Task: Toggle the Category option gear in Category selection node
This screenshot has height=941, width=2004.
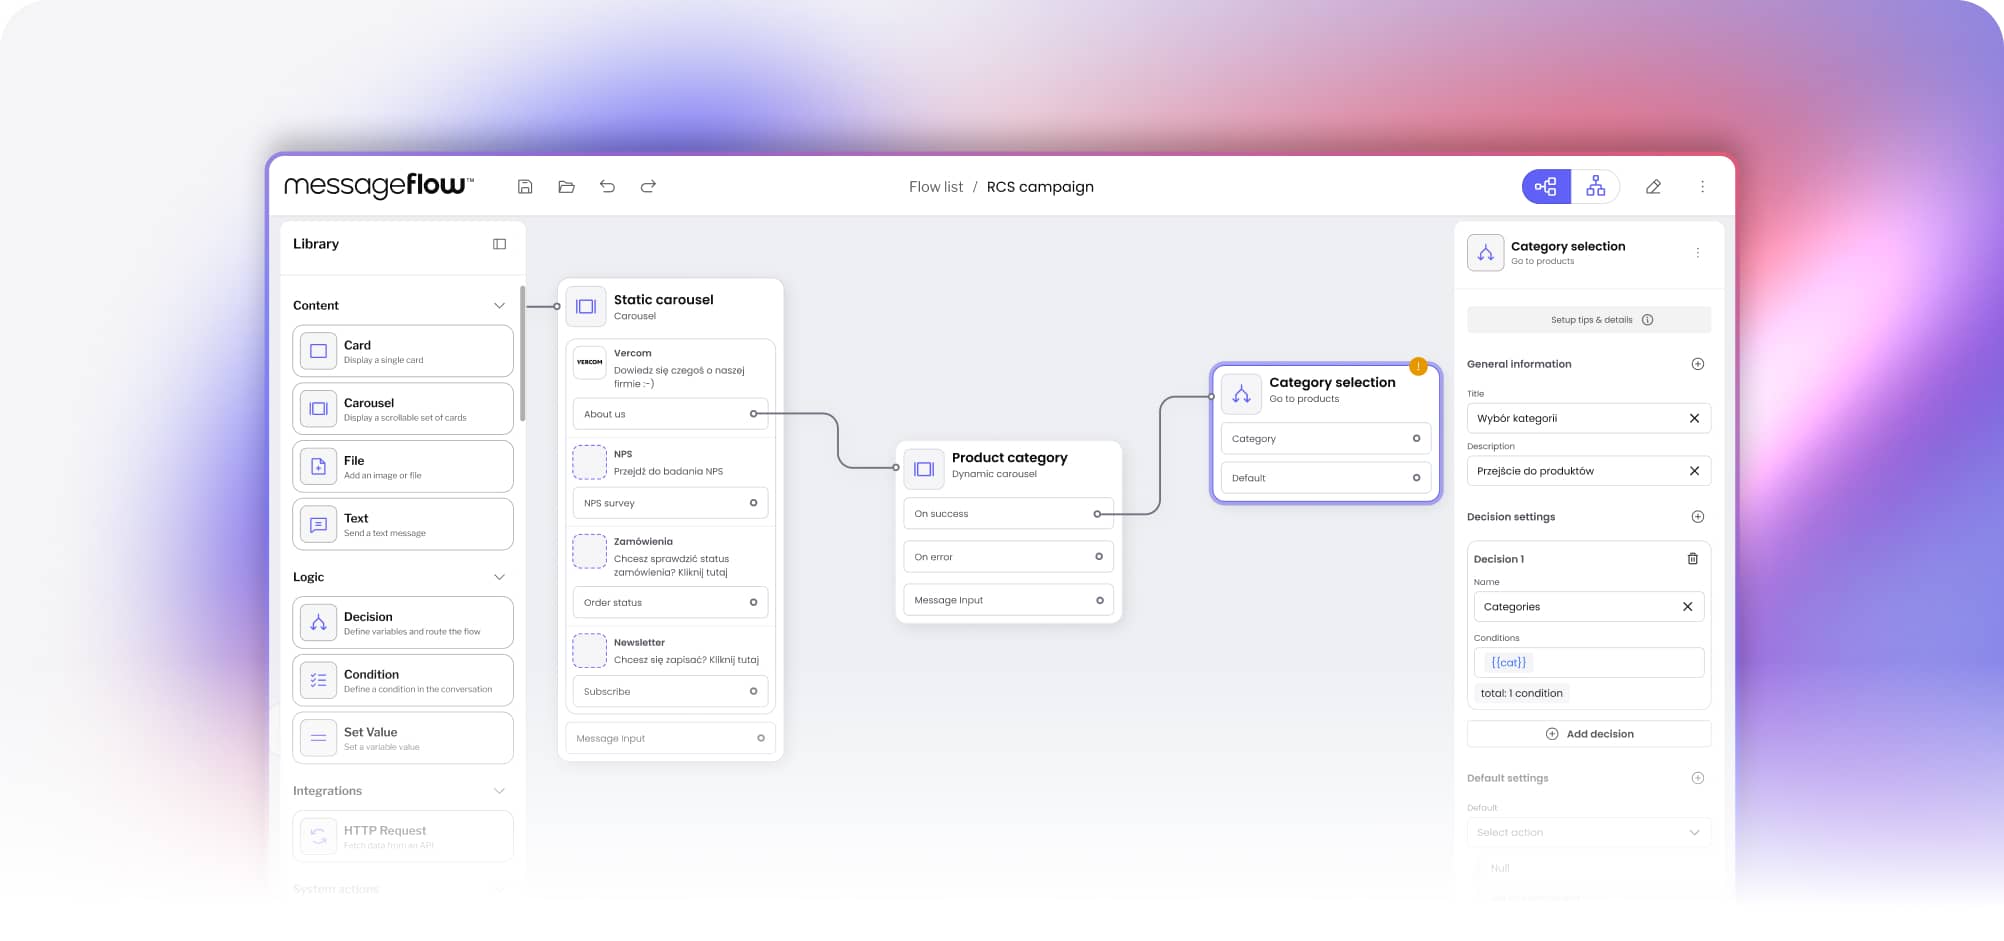Action: [x=1416, y=438]
